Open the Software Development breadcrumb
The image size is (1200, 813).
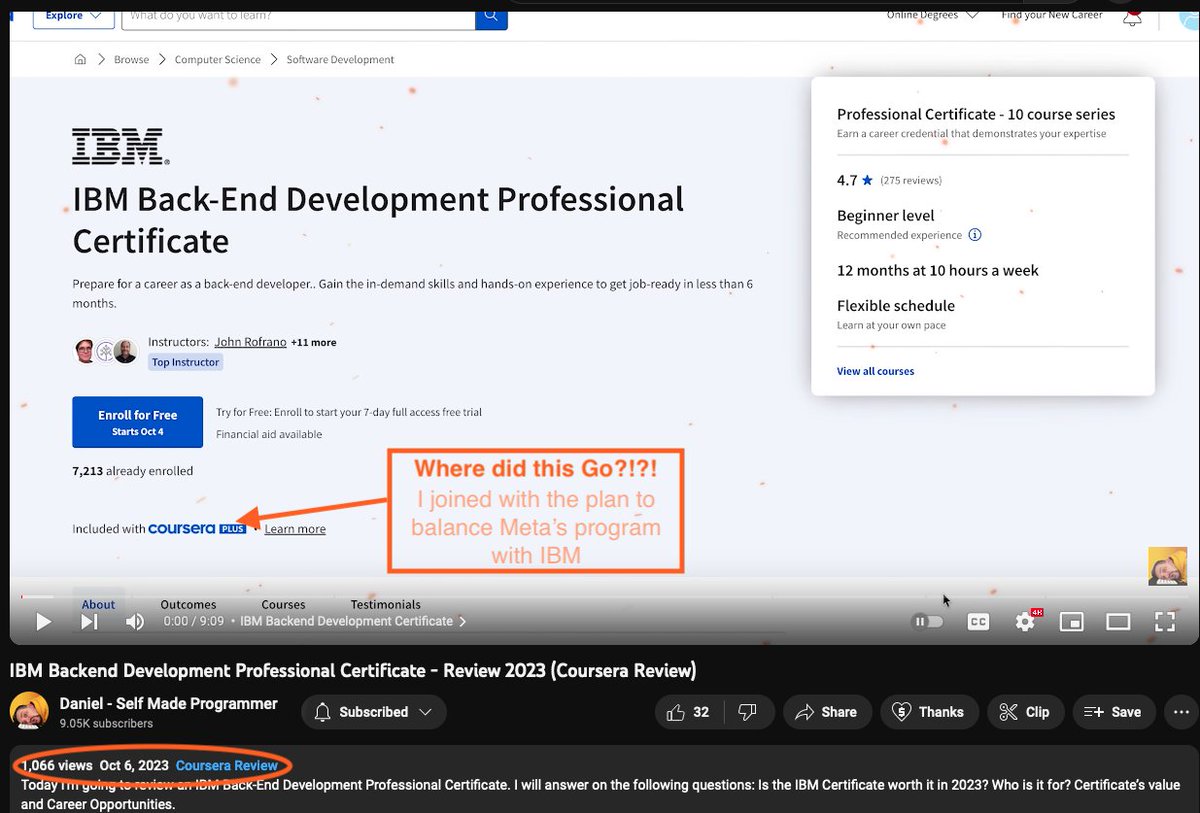pos(340,60)
